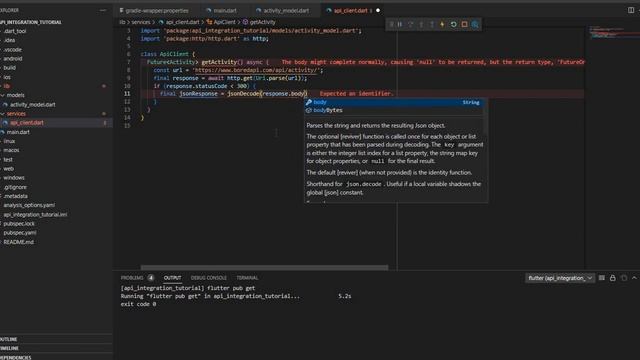This screenshot has width=640, height=360.
Task: Pause debugging in the debug toolbar
Action: point(400,24)
